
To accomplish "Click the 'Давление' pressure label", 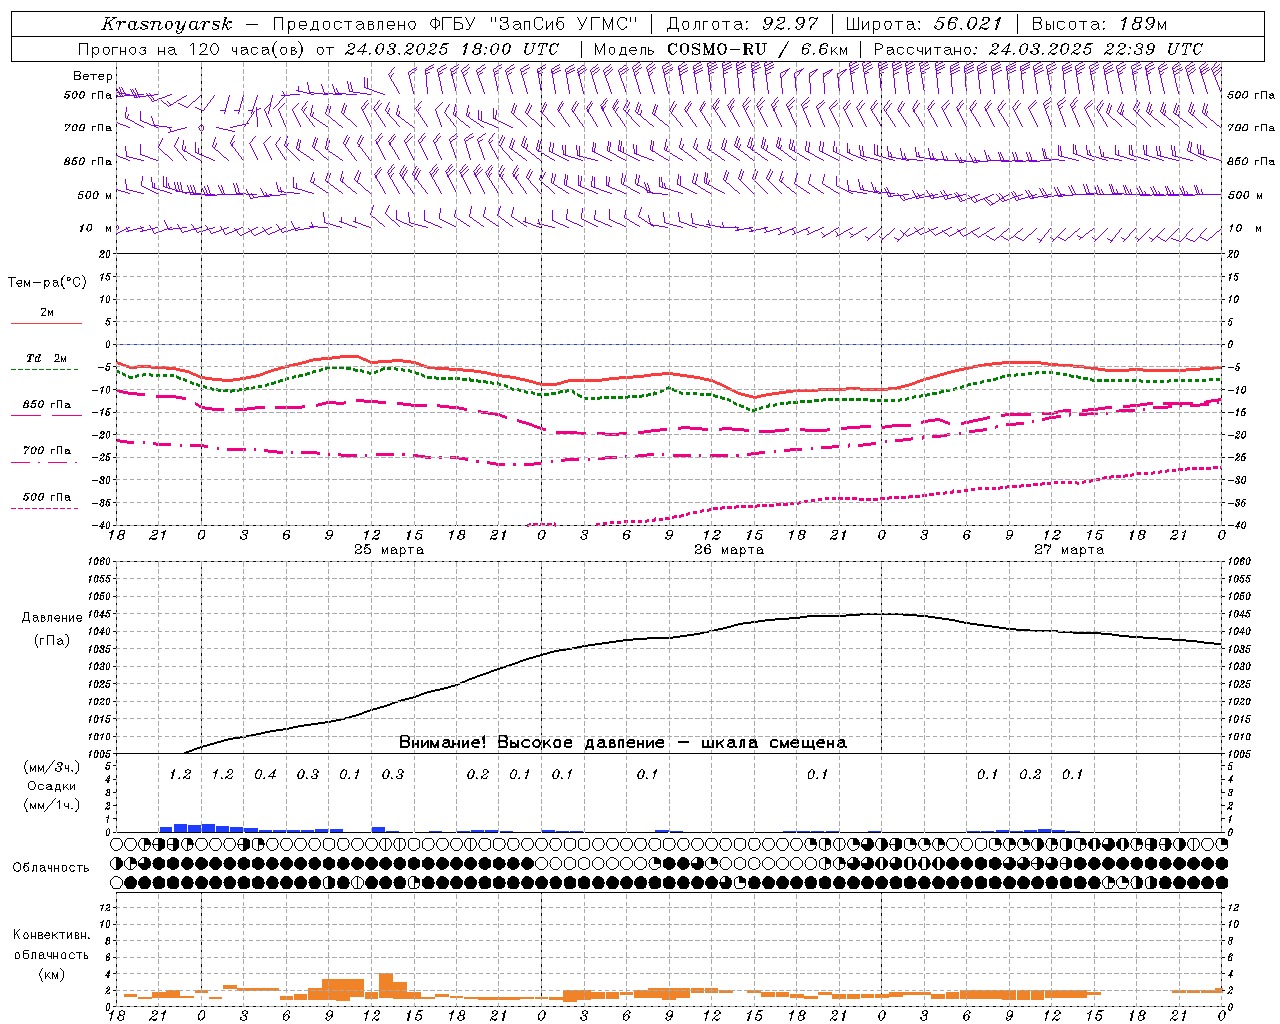I will [x=52, y=618].
